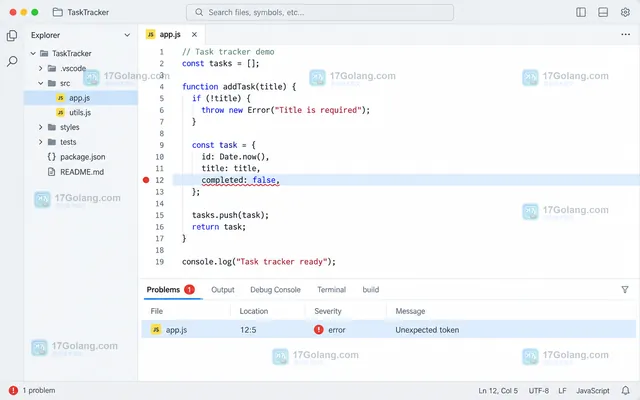This screenshot has width=640, height=400.
Task: Switch to the Debug Console tab
Action: pyautogui.click(x=275, y=289)
